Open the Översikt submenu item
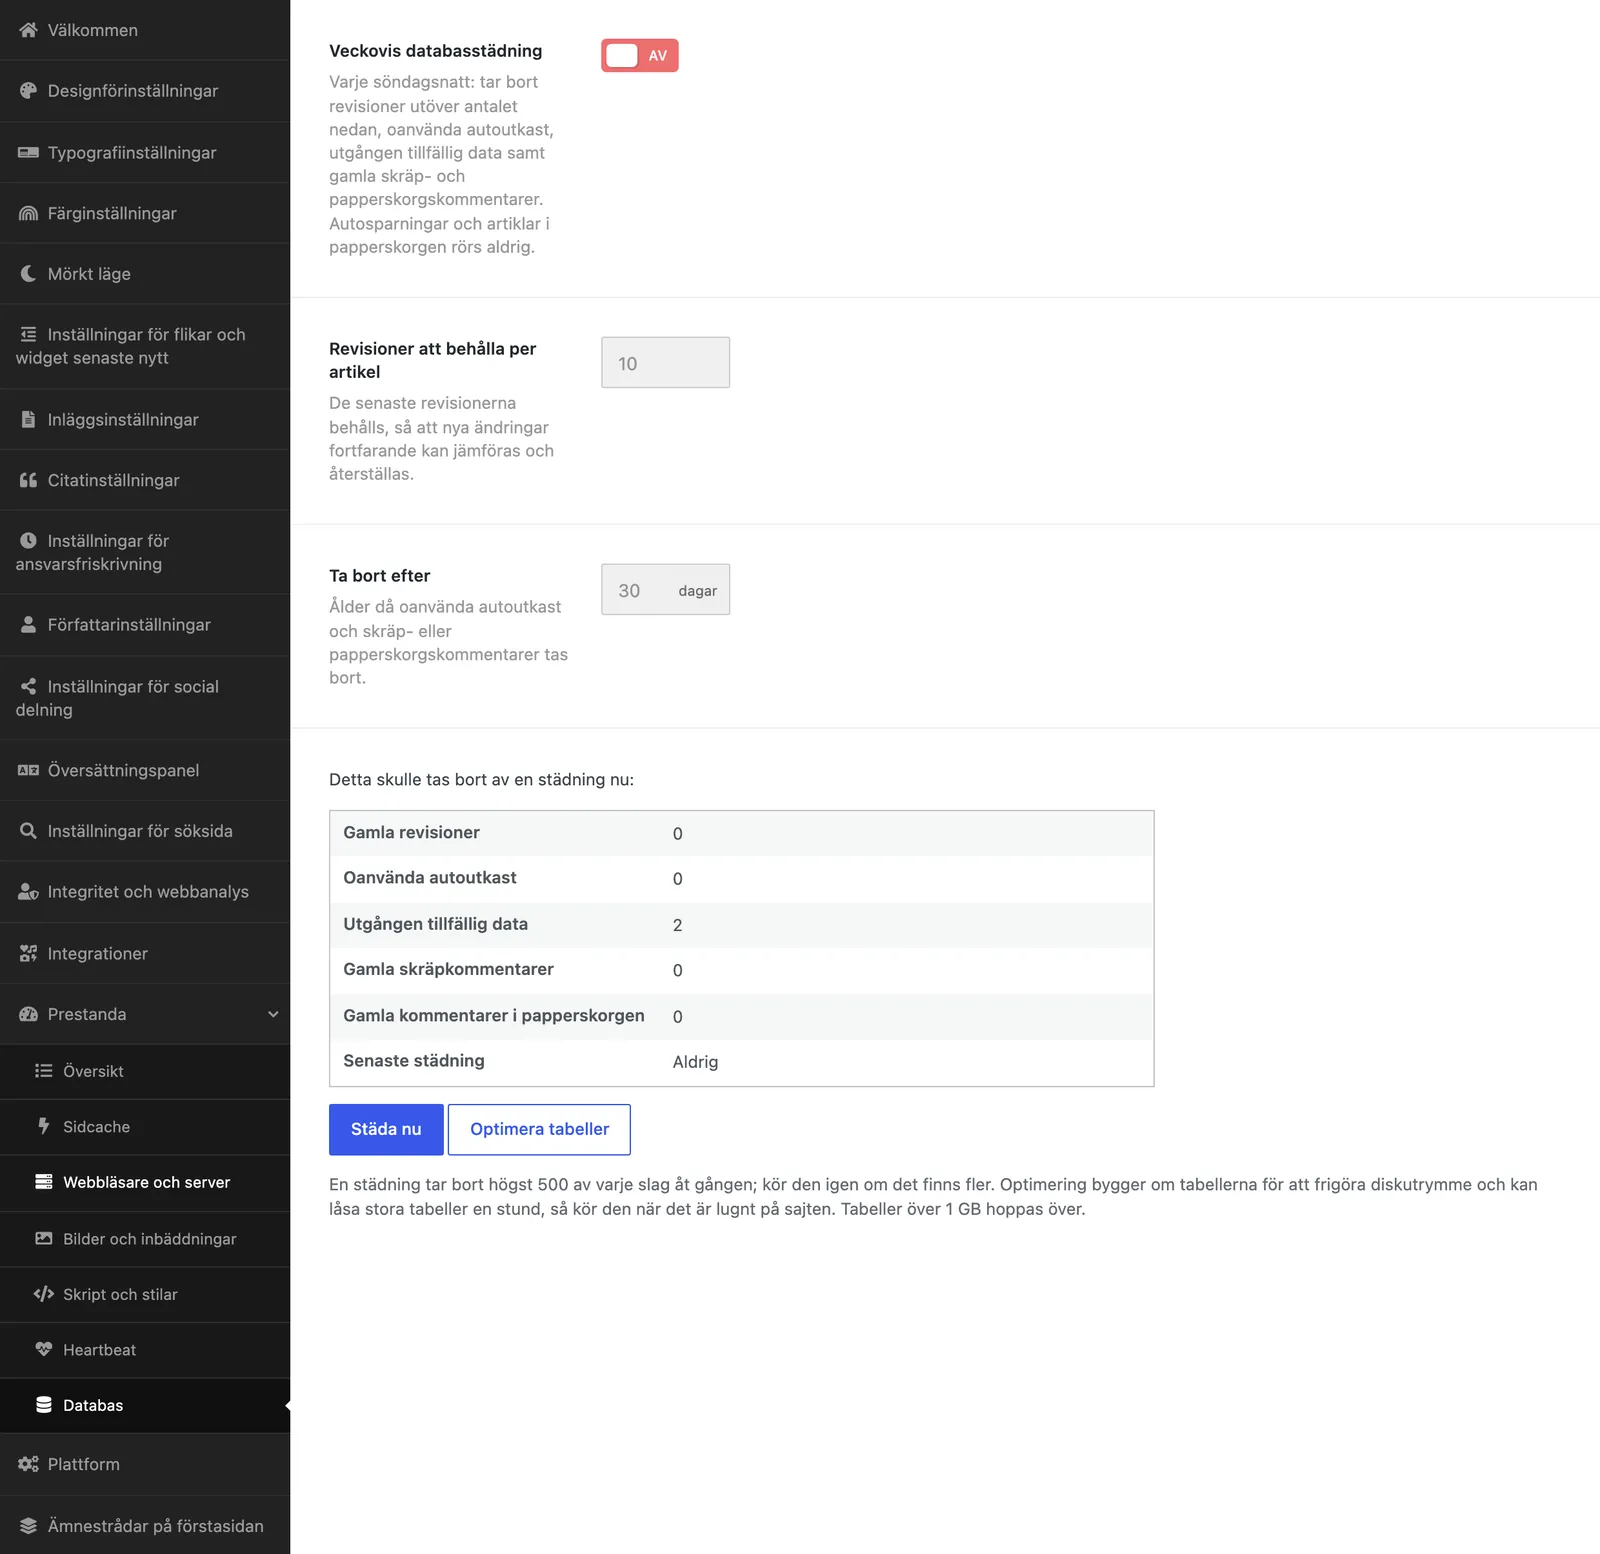Image resolution: width=1600 pixels, height=1554 pixels. pyautogui.click(x=145, y=1071)
